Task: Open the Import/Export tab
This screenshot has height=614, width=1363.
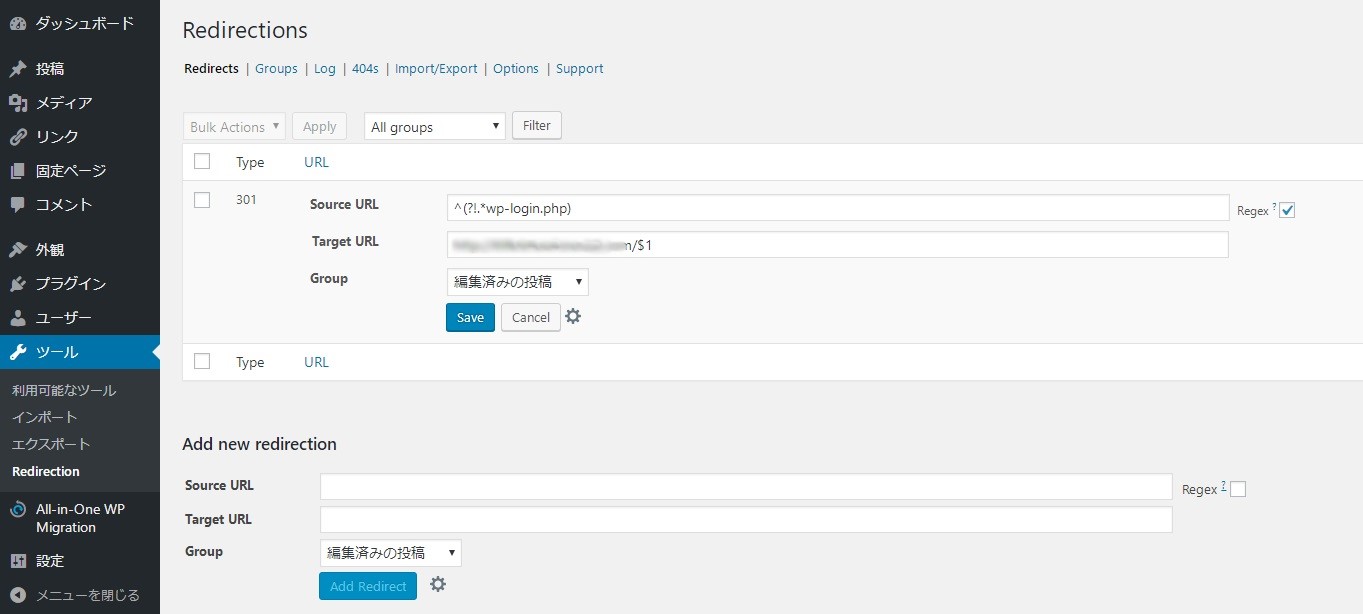Action: [436, 69]
